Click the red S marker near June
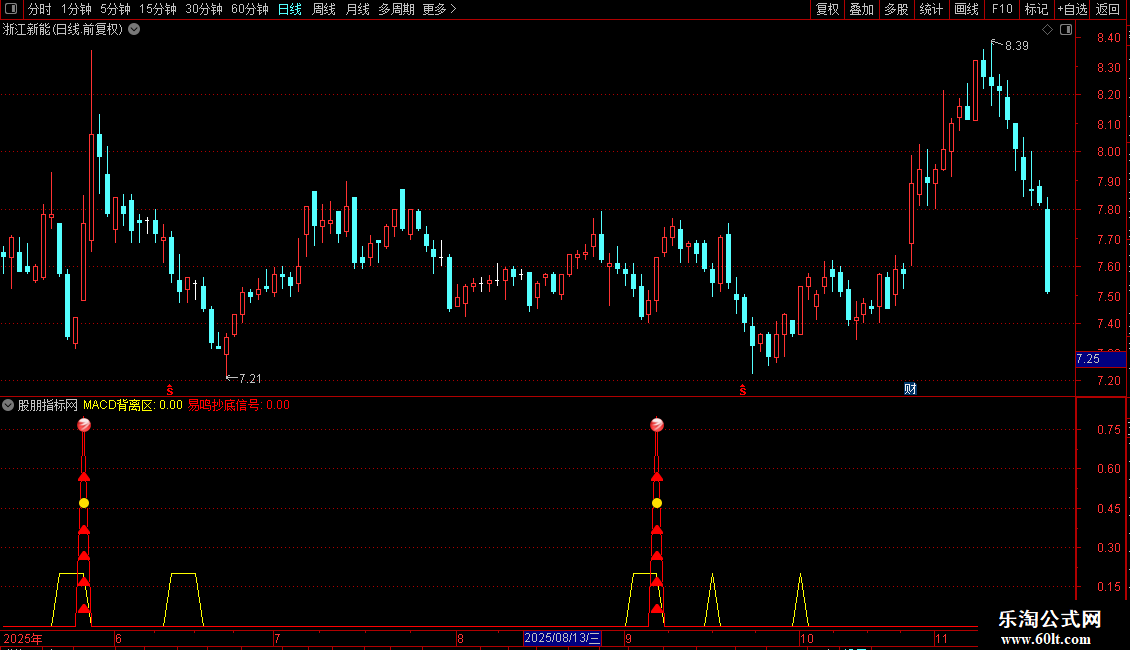The width and height of the screenshot is (1130, 650). [170, 390]
